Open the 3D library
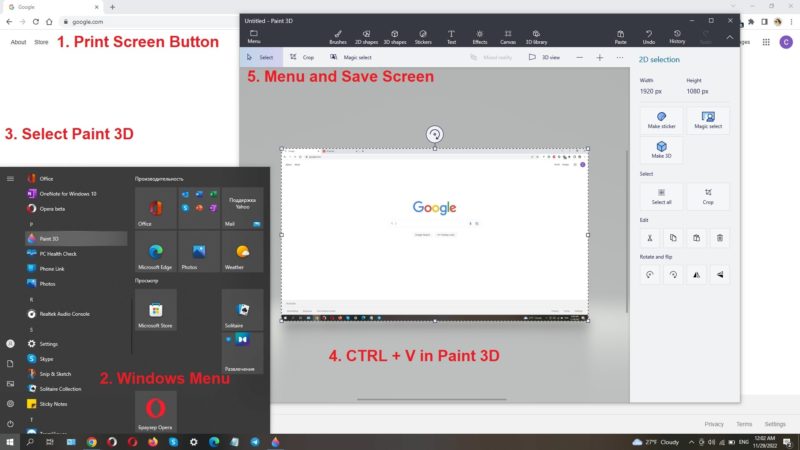The height and width of the screenshot is (450, 800). pos(537,37)
